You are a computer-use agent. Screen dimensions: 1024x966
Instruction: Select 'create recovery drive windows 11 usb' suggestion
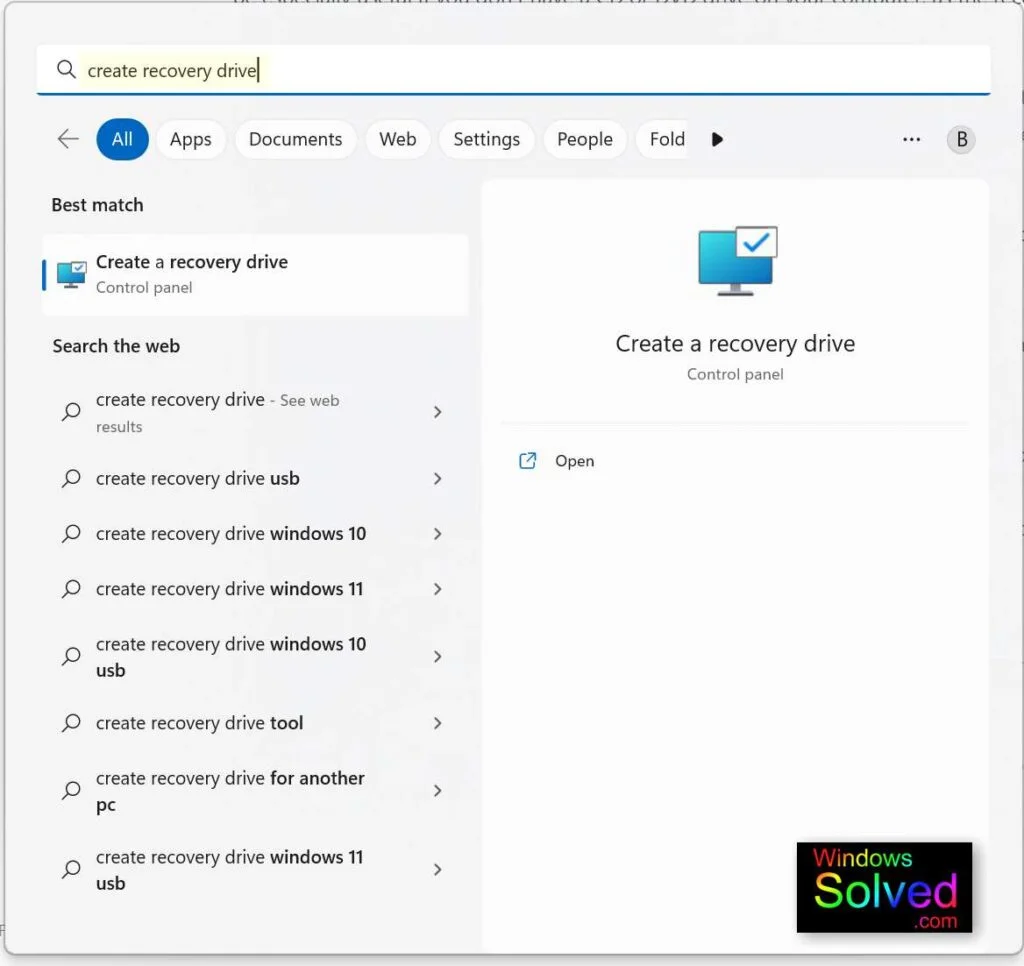pos(255,870)
